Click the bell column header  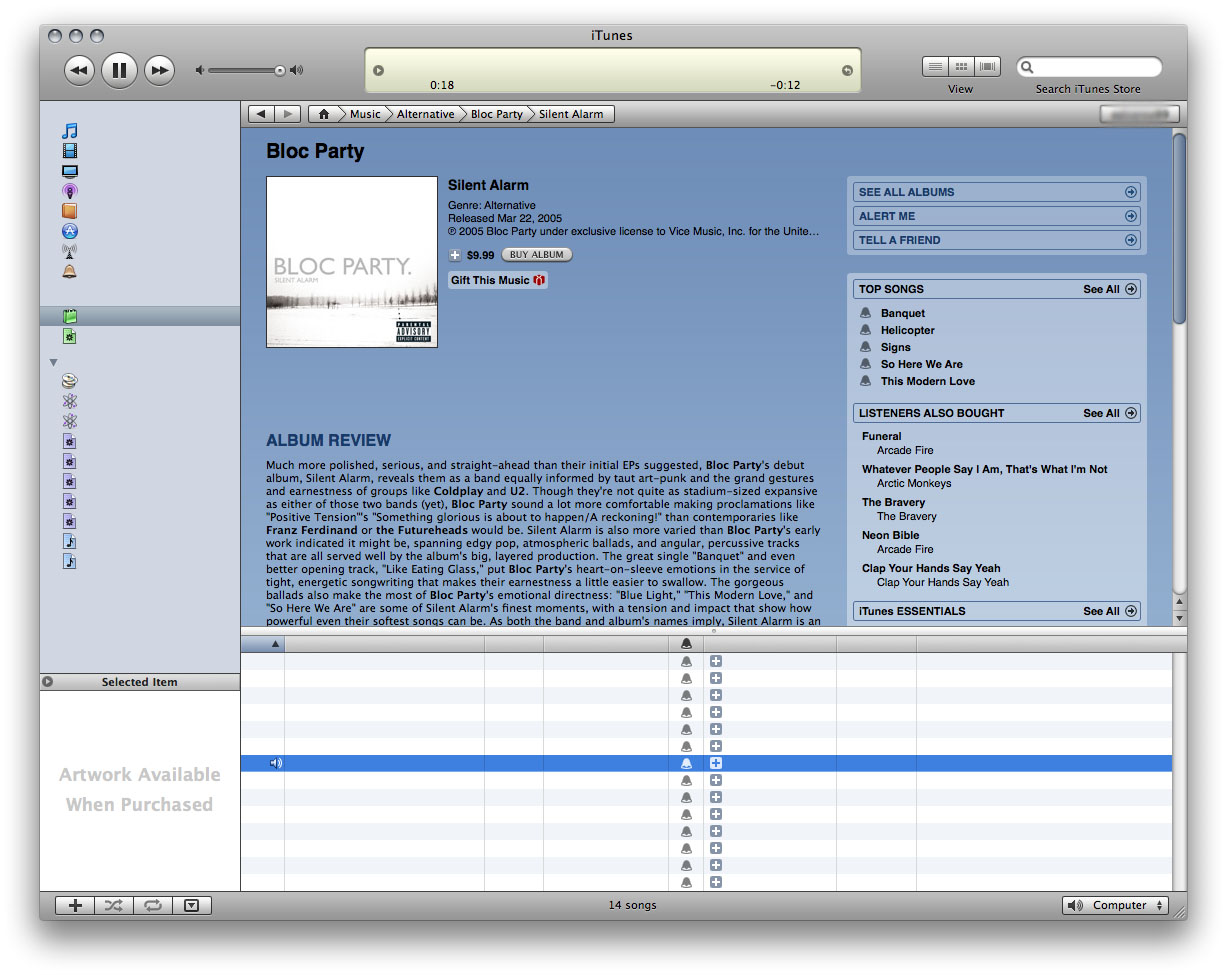(686, 644)
